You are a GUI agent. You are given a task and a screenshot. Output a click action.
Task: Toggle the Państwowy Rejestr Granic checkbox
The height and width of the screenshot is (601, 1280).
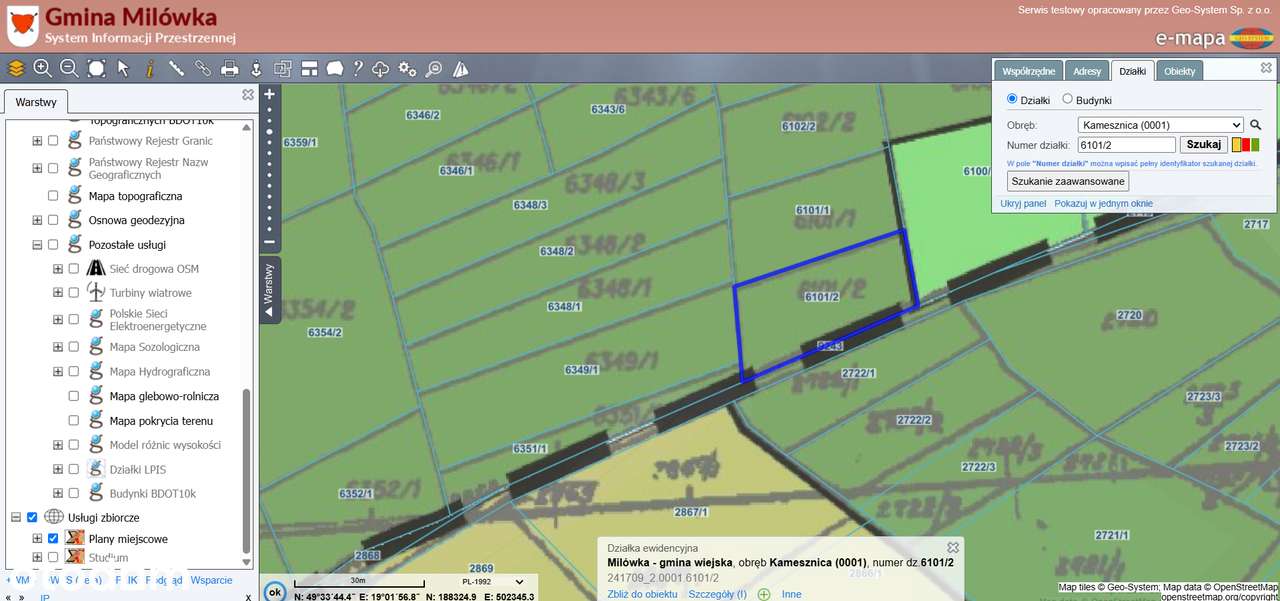[53, 141]
